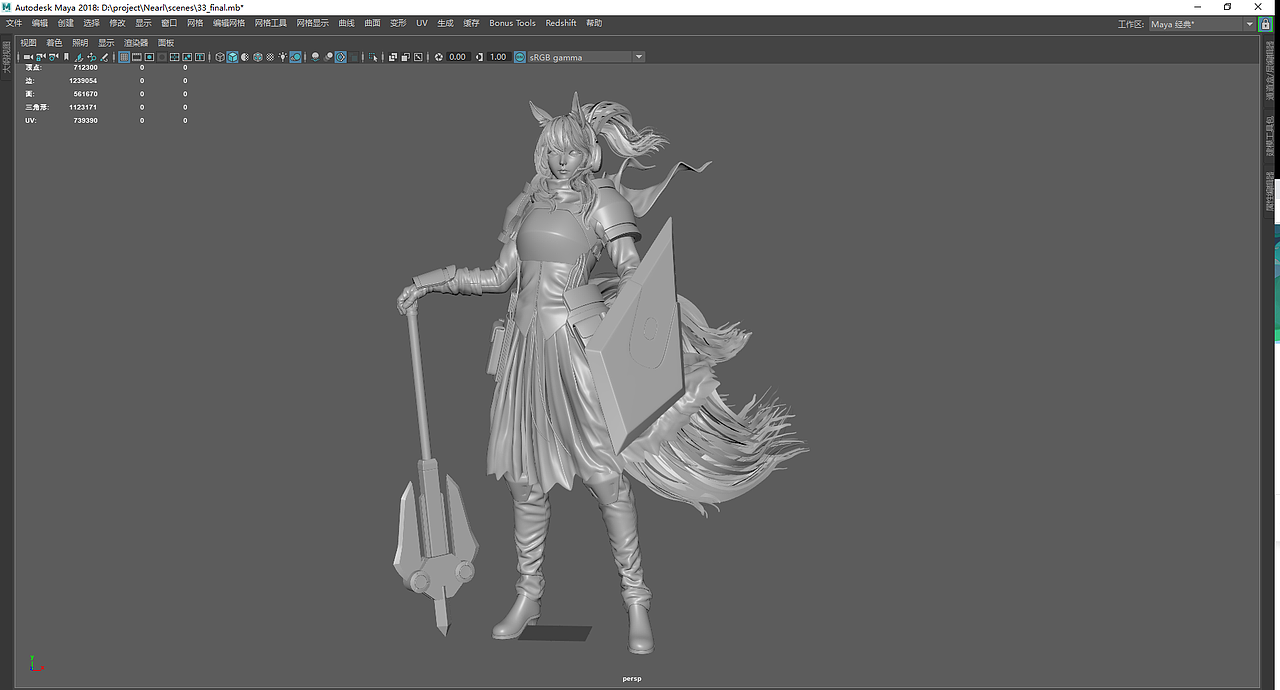Toggle Use Default Material icon
1280x690 pixels.
[244, 57]
